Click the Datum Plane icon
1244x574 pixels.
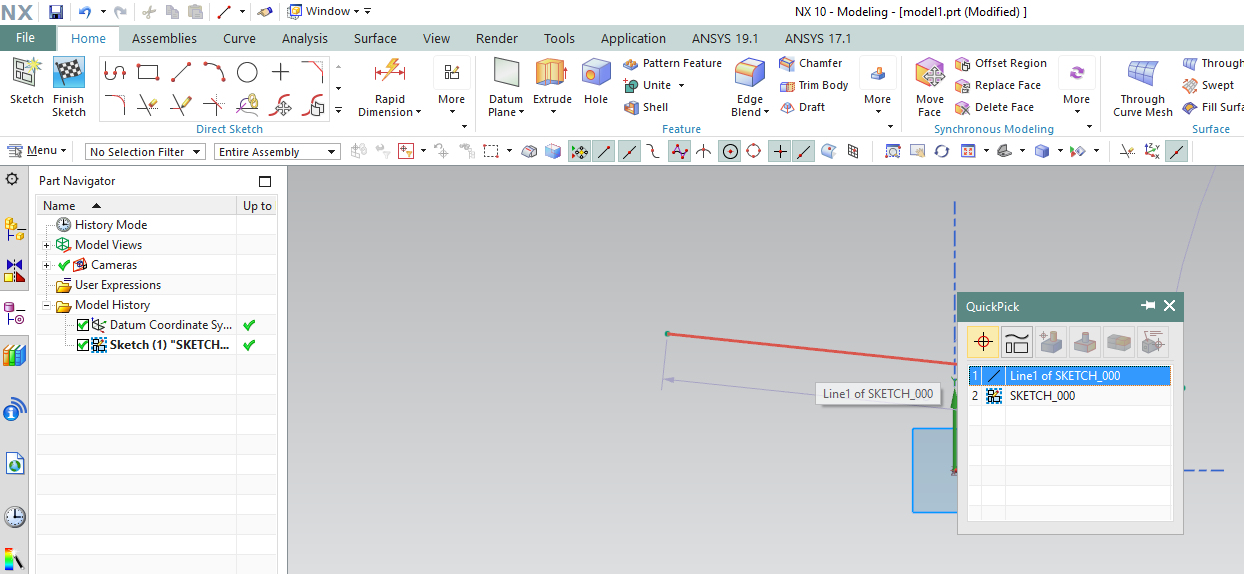[x=506, y=73]
